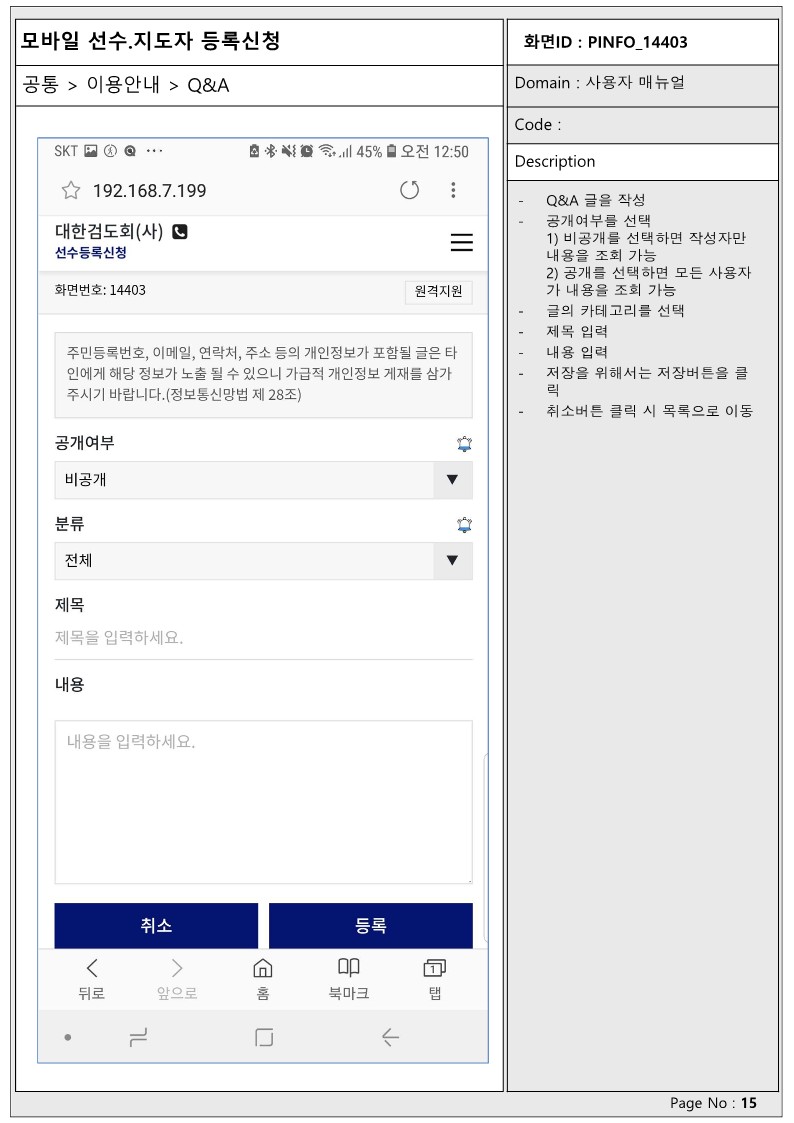794x1123 pixels.
Task: Click the 원격지원 button
Action: point(438,291)
